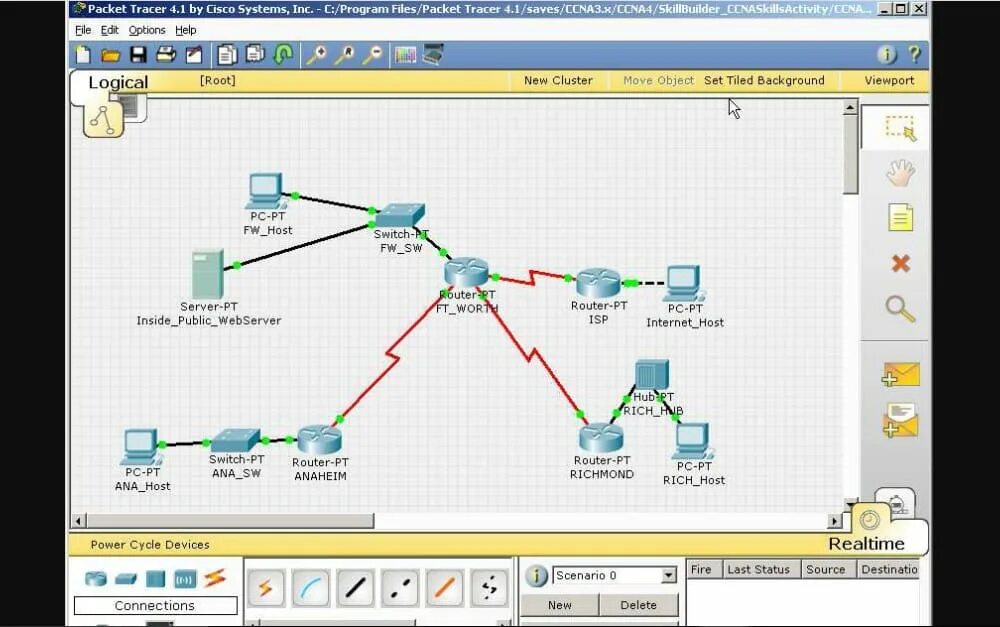Click the network information 'i' icon

coord(886,55)
